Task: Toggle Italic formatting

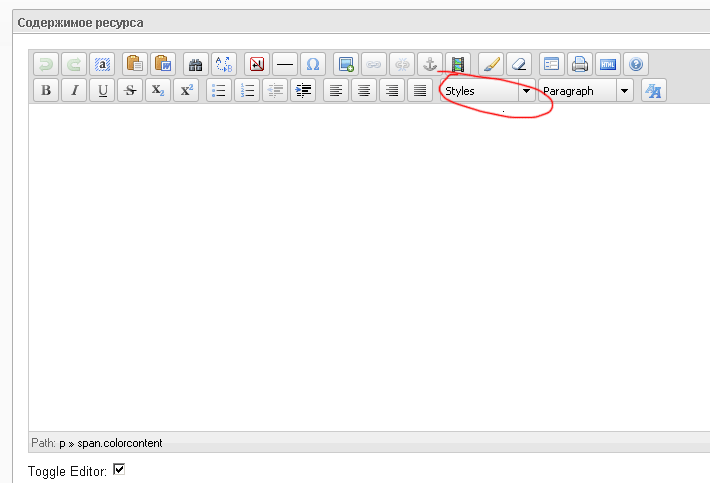Action: 74,90
